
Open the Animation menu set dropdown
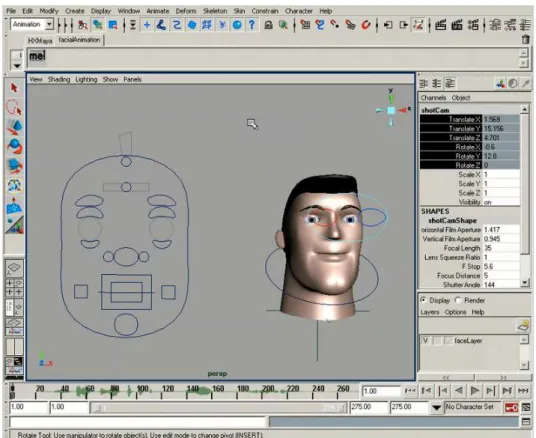click(x=50, y=24)
